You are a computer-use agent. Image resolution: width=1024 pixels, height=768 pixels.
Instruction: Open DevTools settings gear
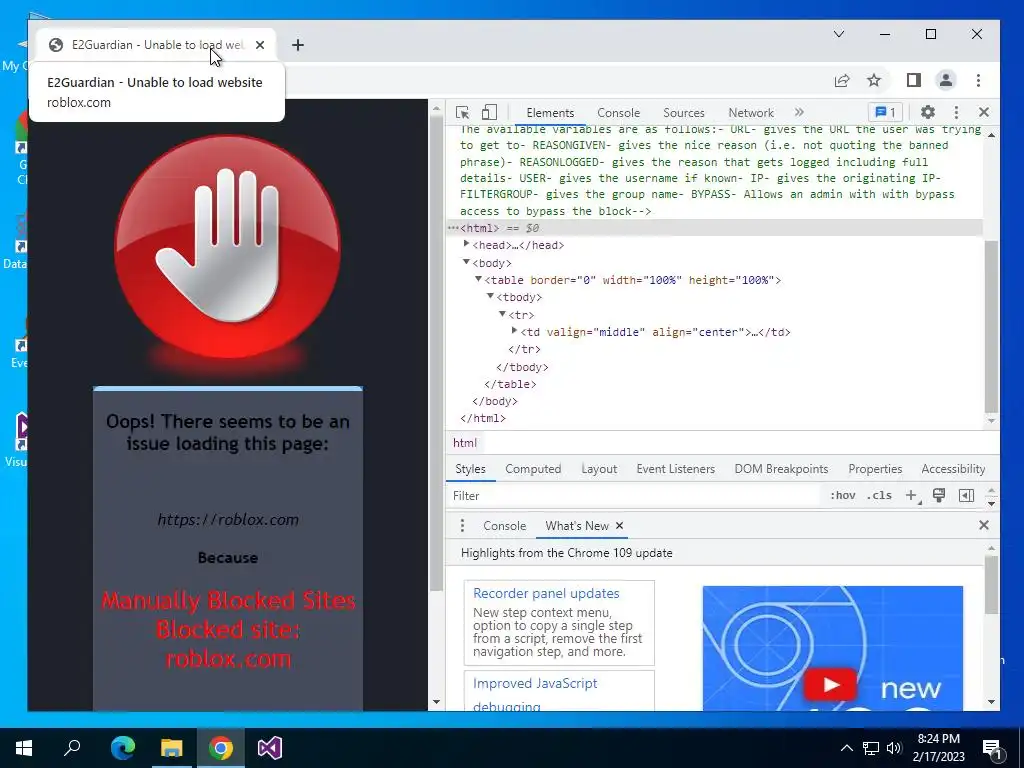(927, 112)
